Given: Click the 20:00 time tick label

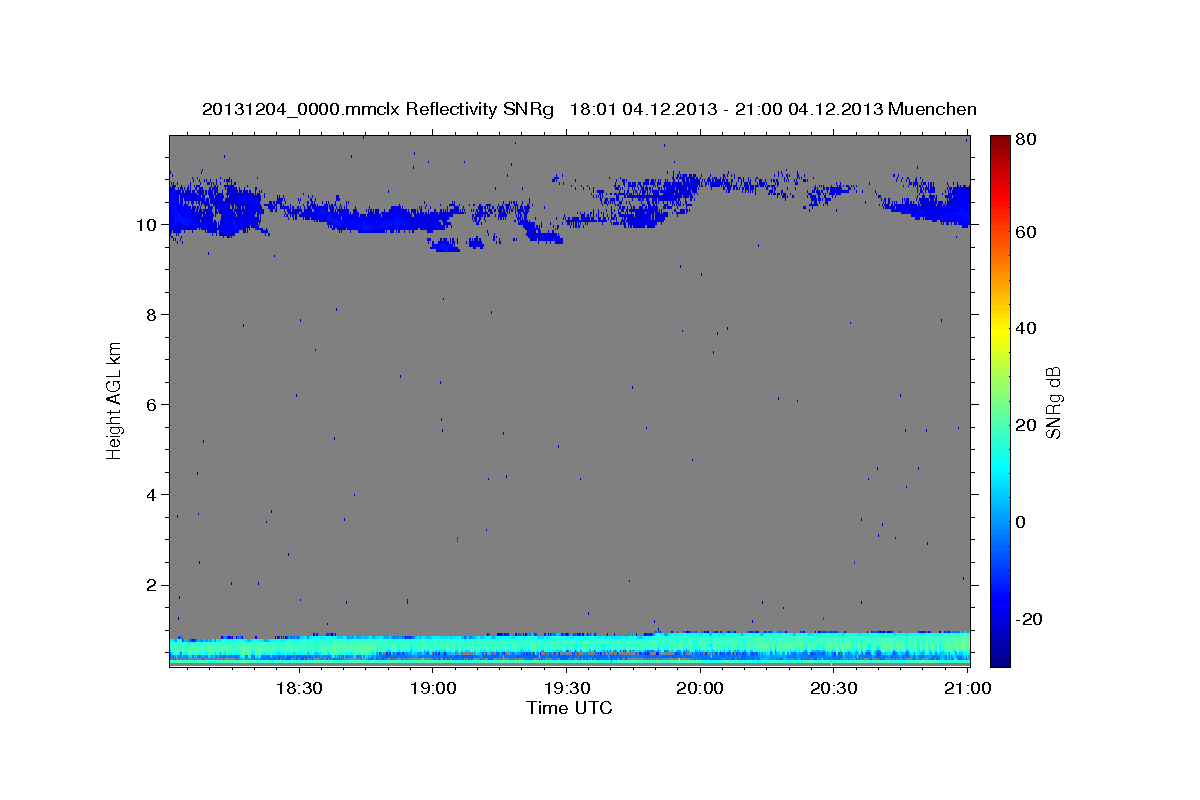Looking at the screenshot, I should point(700,688).
